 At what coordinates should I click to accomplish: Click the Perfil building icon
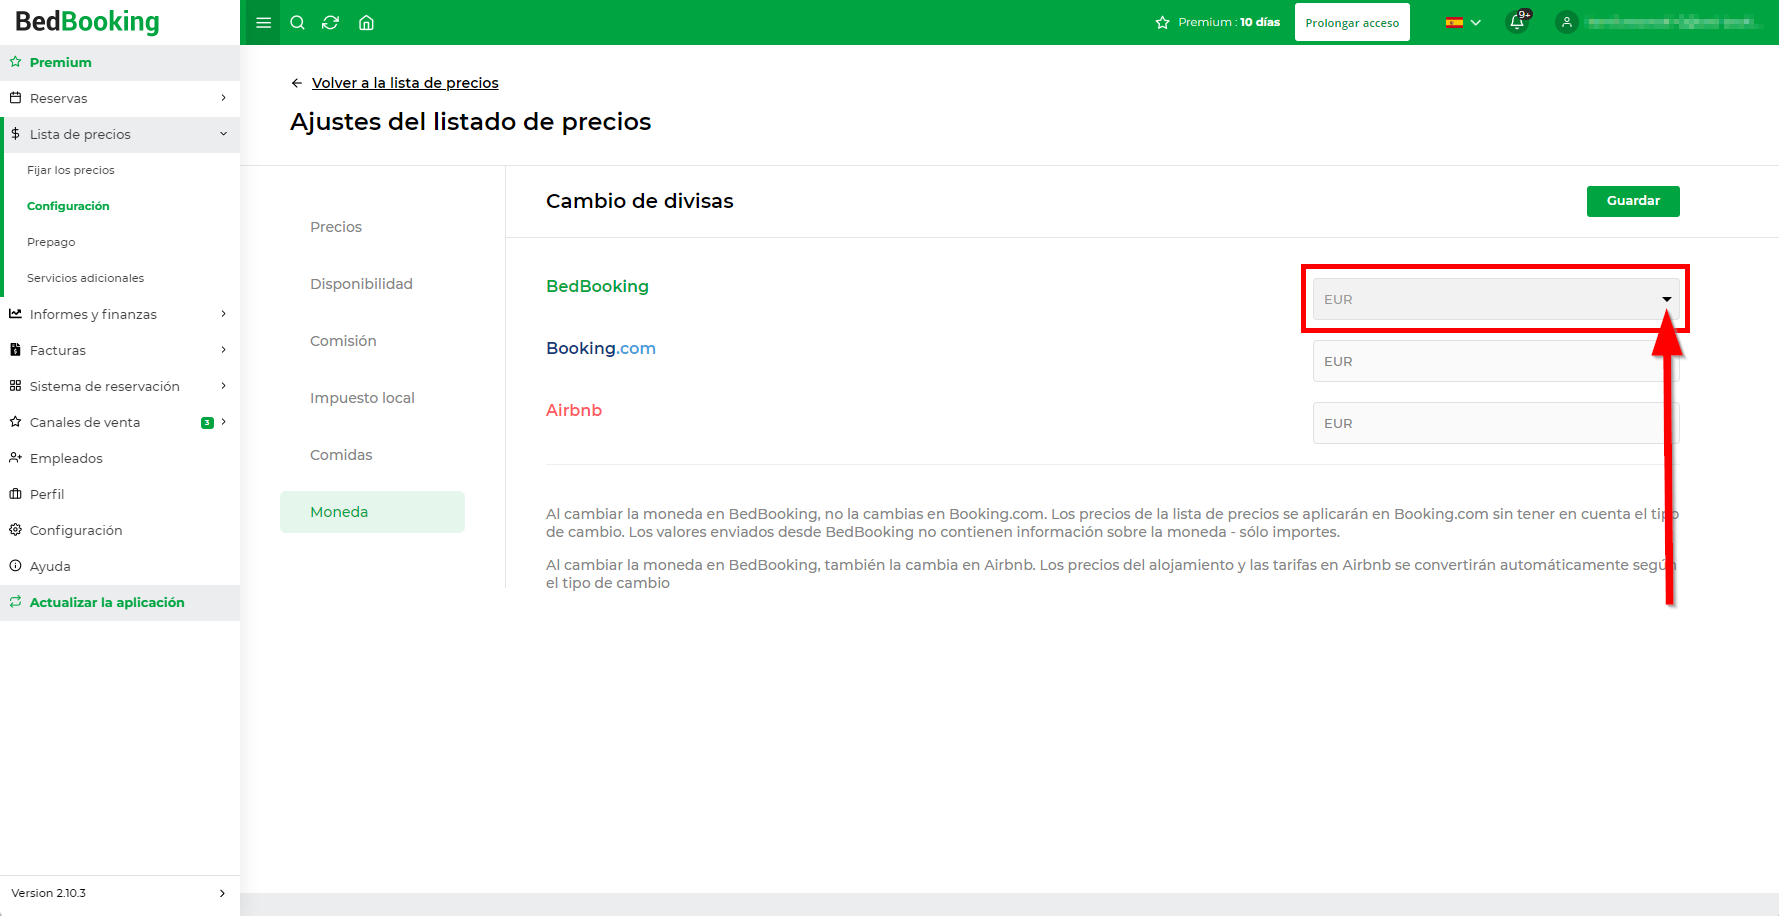(15, 494)
